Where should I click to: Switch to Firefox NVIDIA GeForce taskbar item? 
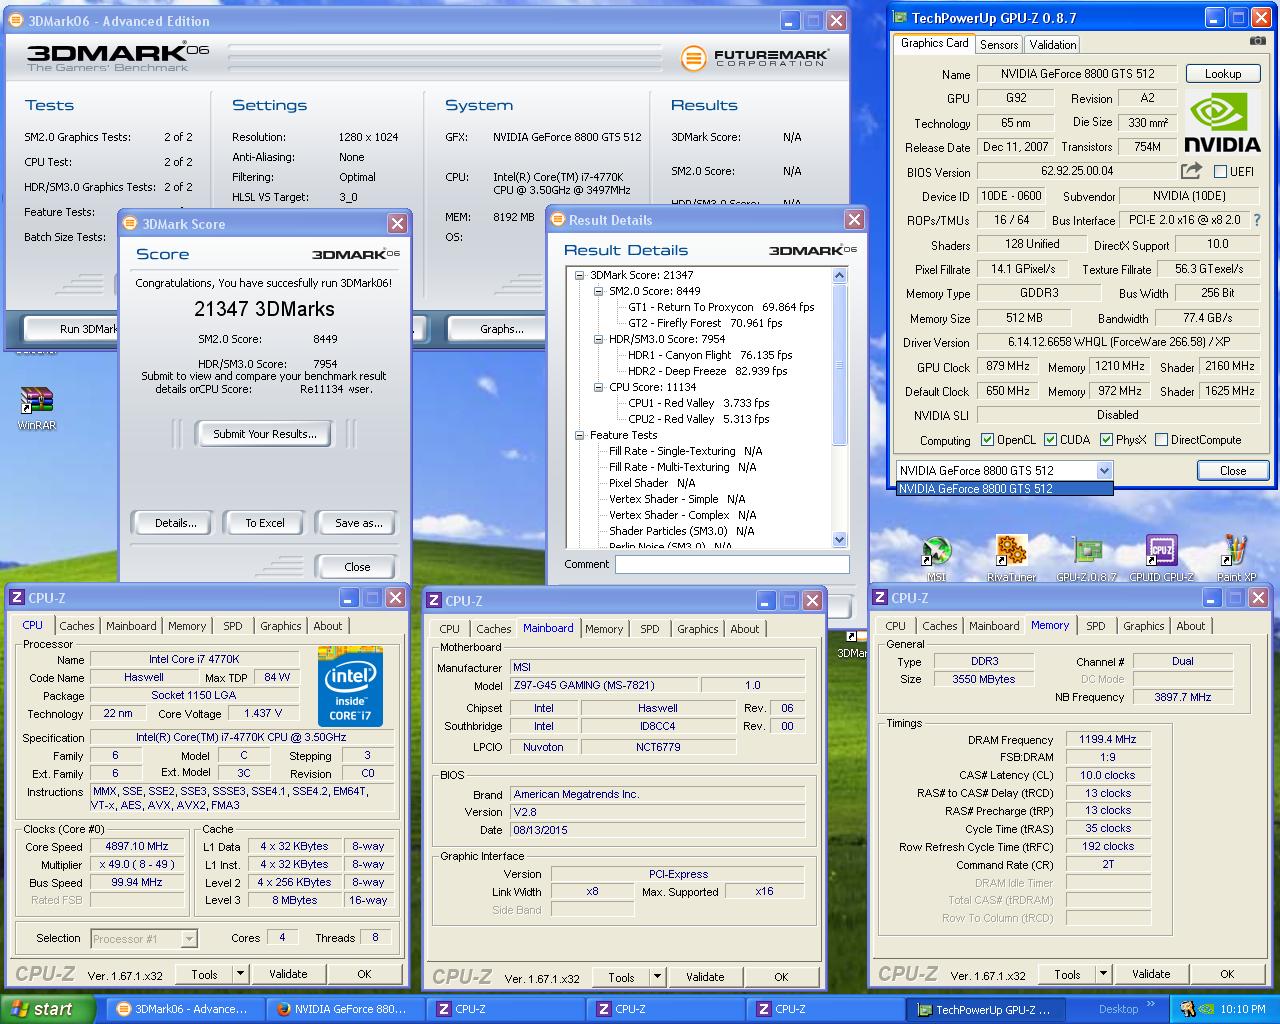click(345, 1009)
